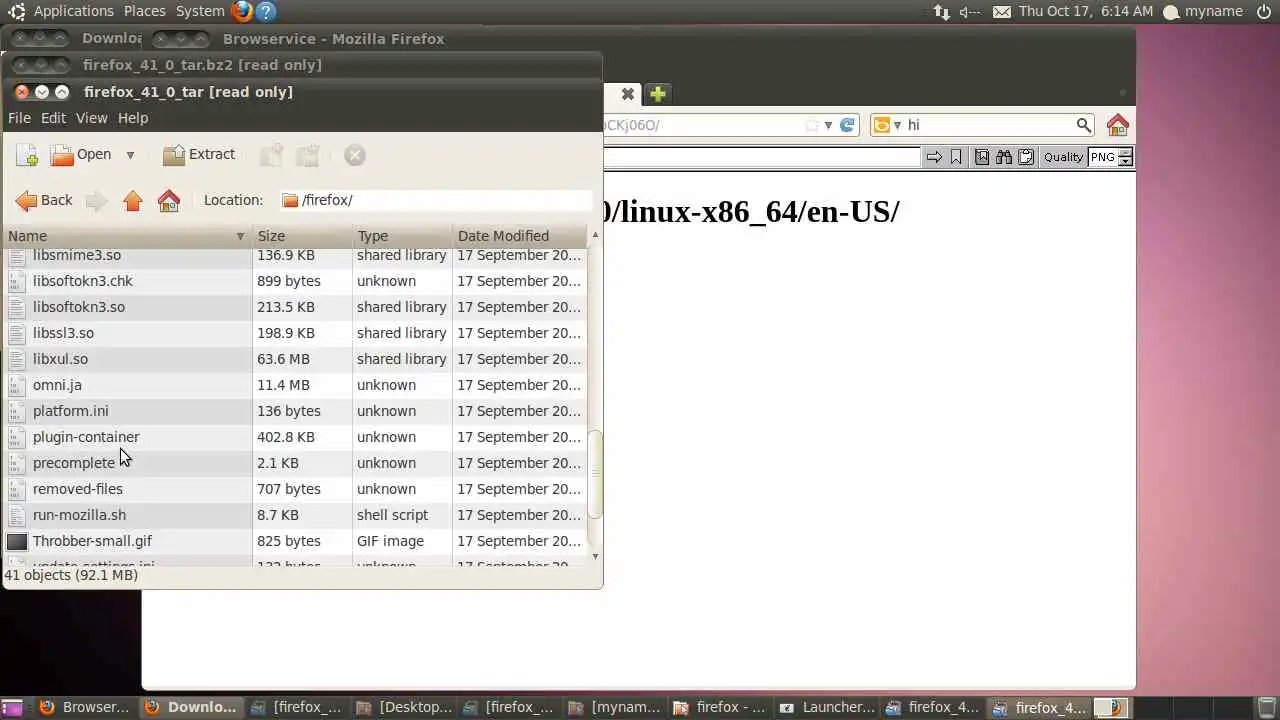Click the Quality PNG stepper control
The image size is (1280, 720).
[x=1125, y=157]
